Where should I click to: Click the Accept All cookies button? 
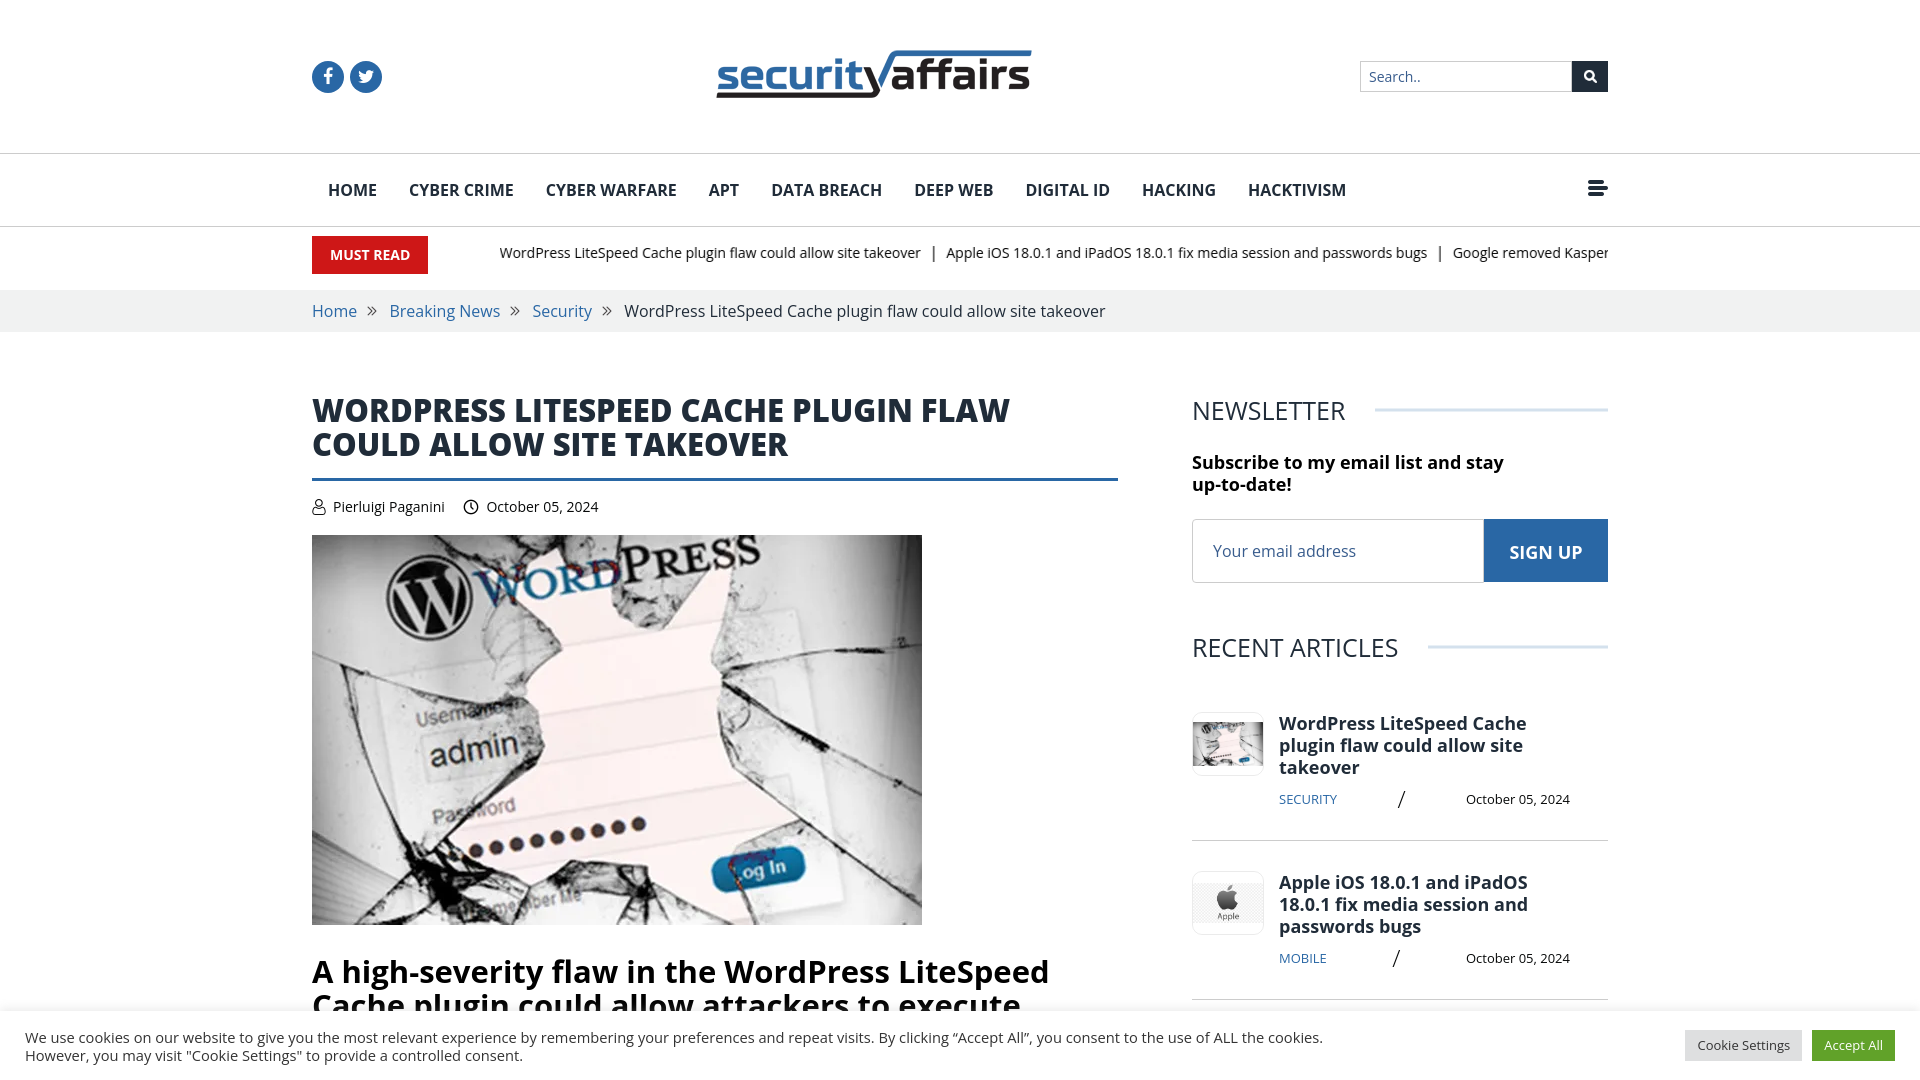pos(1853,1046)
